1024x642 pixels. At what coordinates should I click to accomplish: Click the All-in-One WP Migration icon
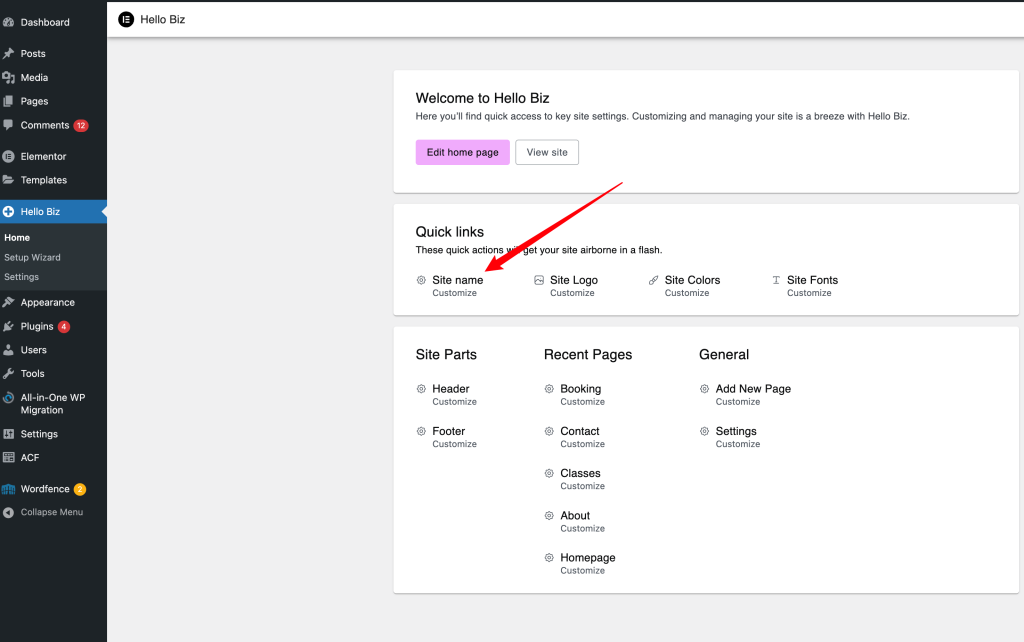pos(8,398)
